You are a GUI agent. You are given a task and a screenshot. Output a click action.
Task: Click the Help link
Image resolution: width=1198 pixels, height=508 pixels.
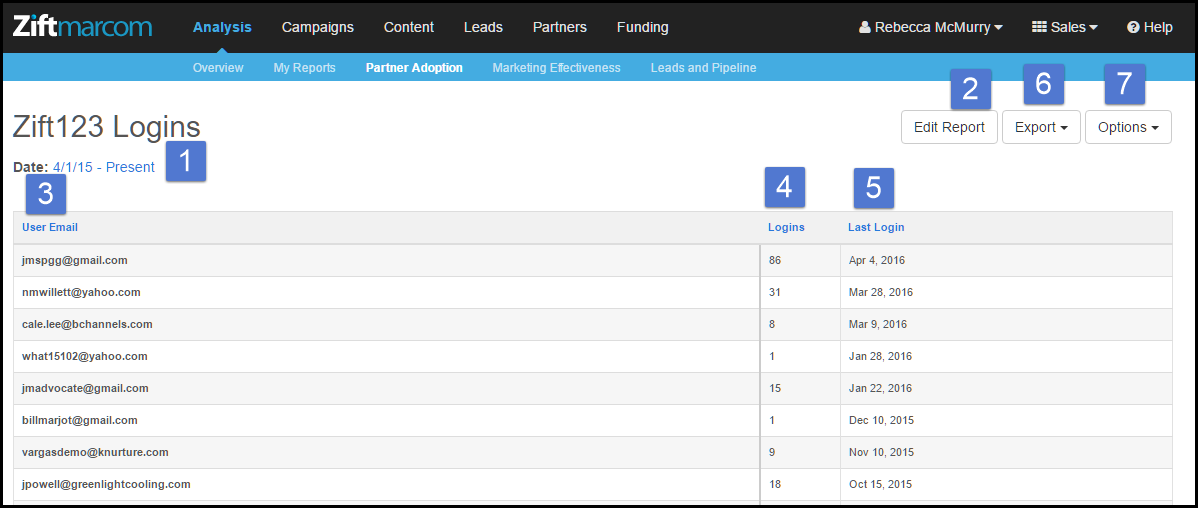1150,28
